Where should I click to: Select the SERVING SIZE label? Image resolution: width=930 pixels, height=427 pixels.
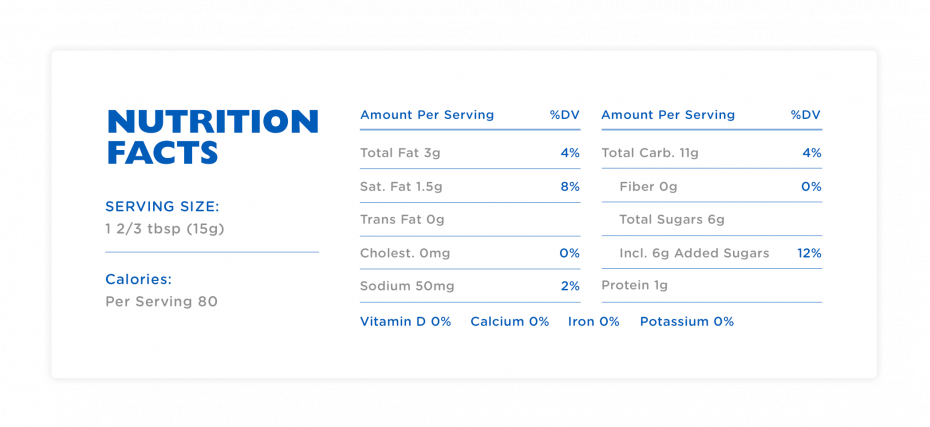(163, 206)
